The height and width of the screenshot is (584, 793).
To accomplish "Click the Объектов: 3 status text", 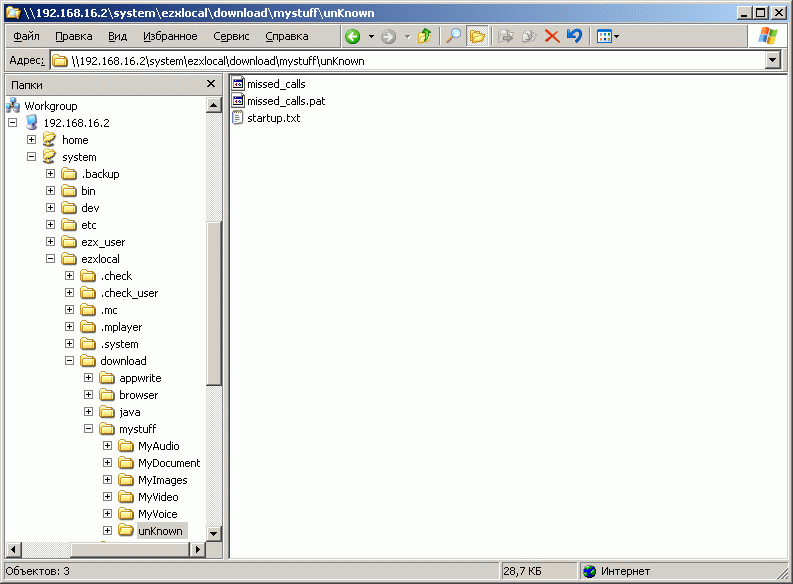I will coord(37,571).
